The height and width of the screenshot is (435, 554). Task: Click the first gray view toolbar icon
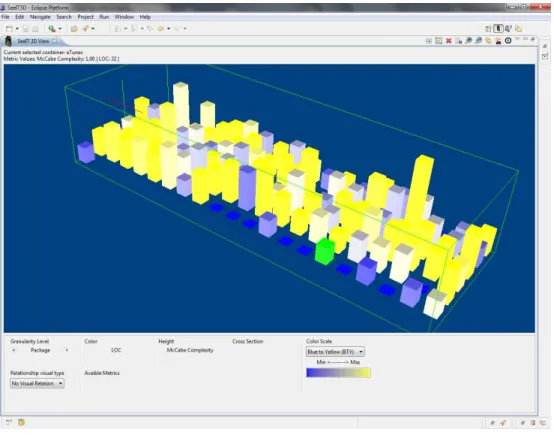[x=429, y=41]
